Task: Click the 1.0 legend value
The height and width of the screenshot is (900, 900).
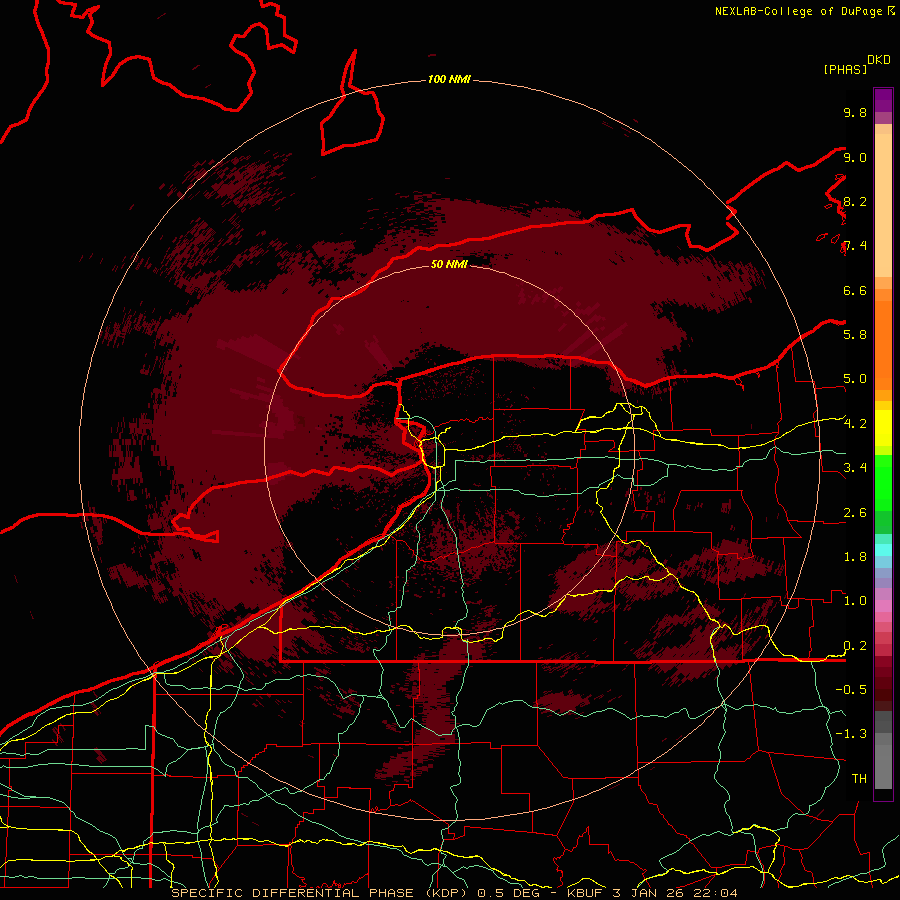Action: [855, 600]
